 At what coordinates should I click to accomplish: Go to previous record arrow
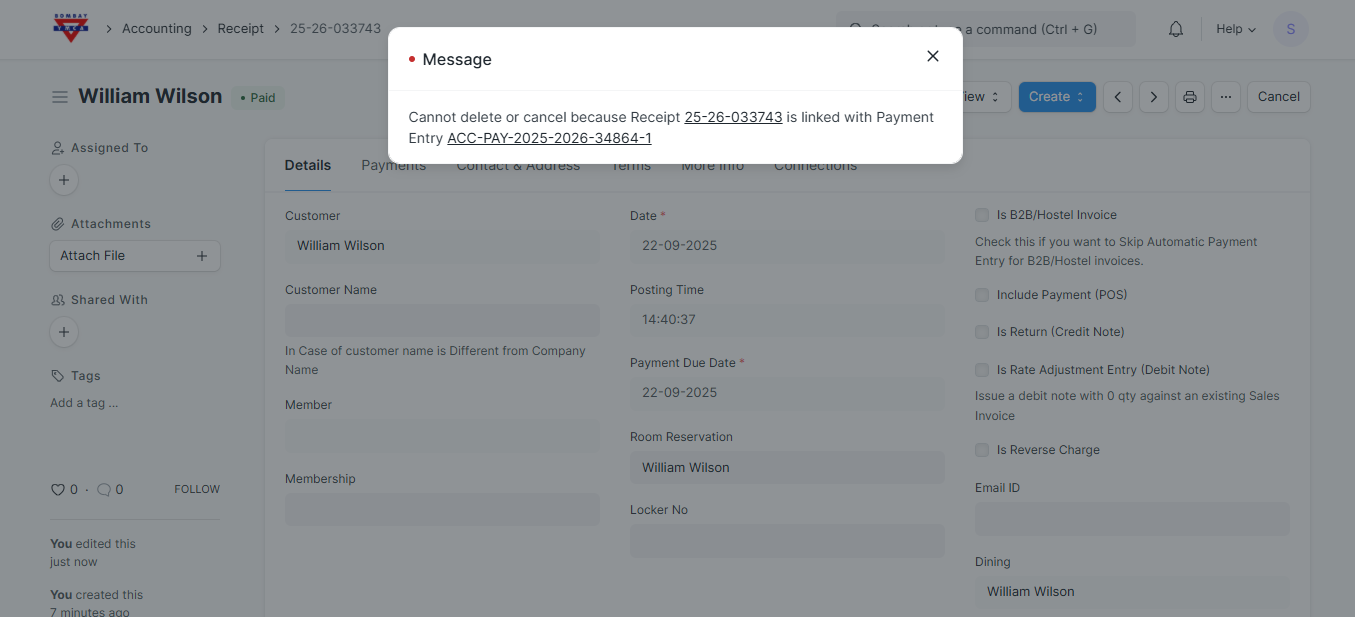click(x=1118, y=97)
